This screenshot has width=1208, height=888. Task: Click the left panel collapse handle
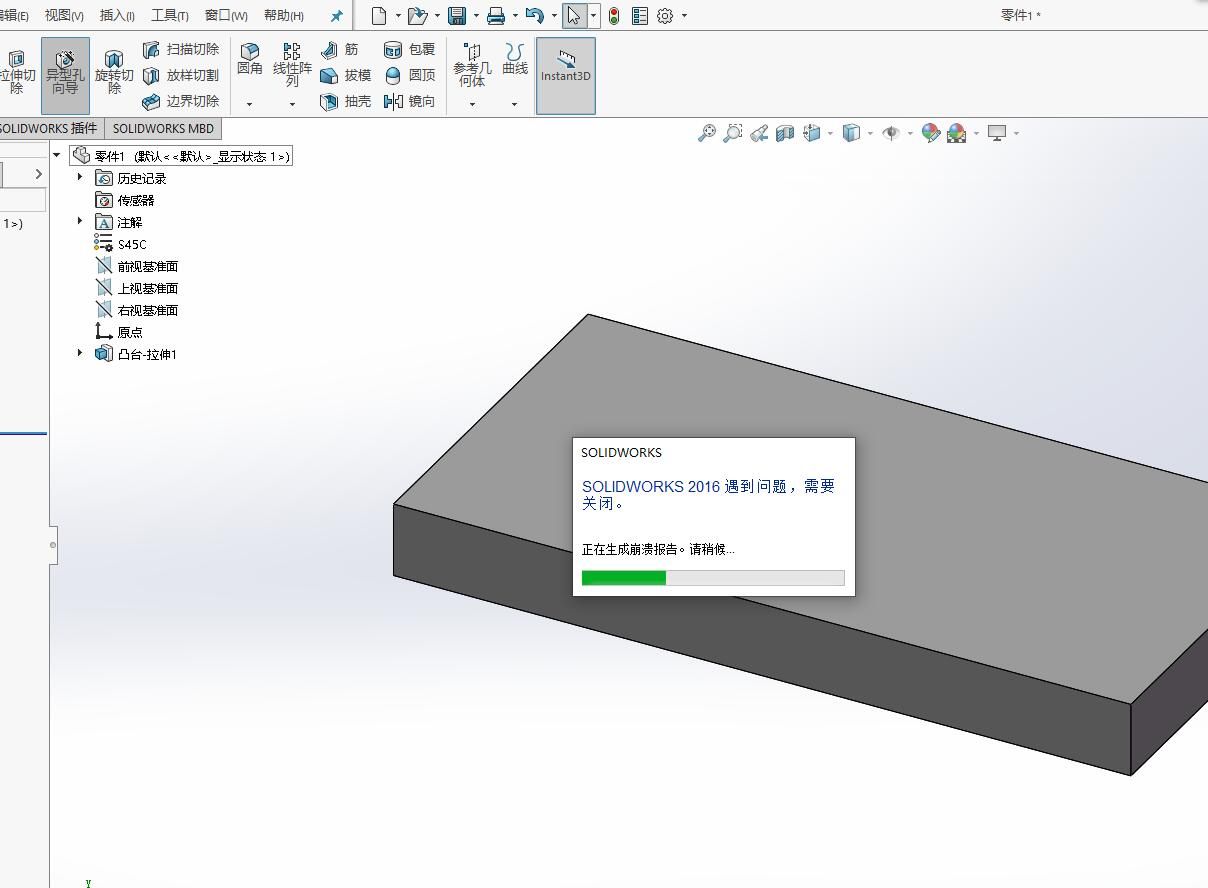53,545
